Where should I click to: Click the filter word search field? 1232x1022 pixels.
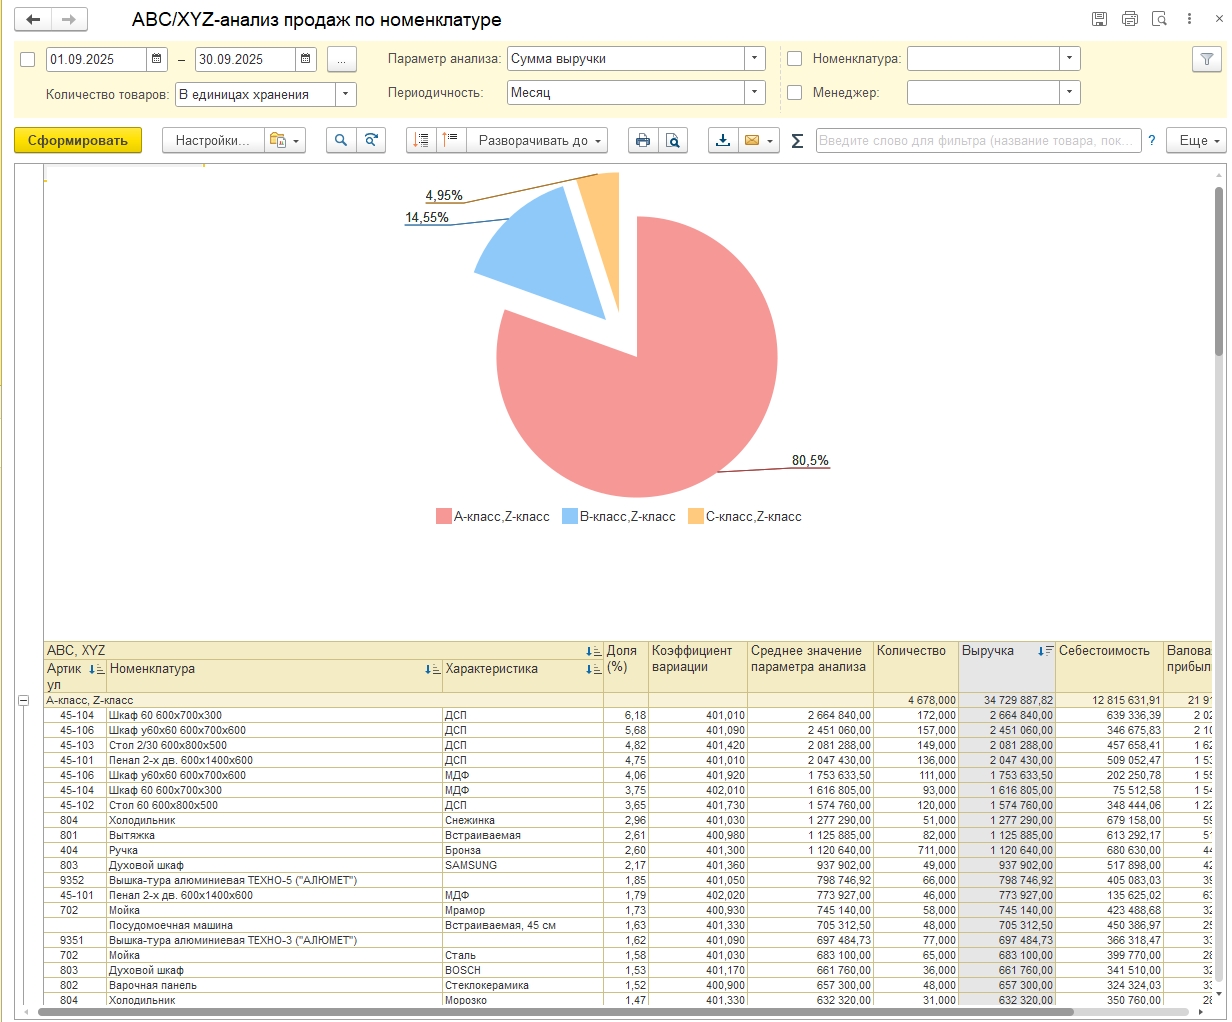(978, 141)
